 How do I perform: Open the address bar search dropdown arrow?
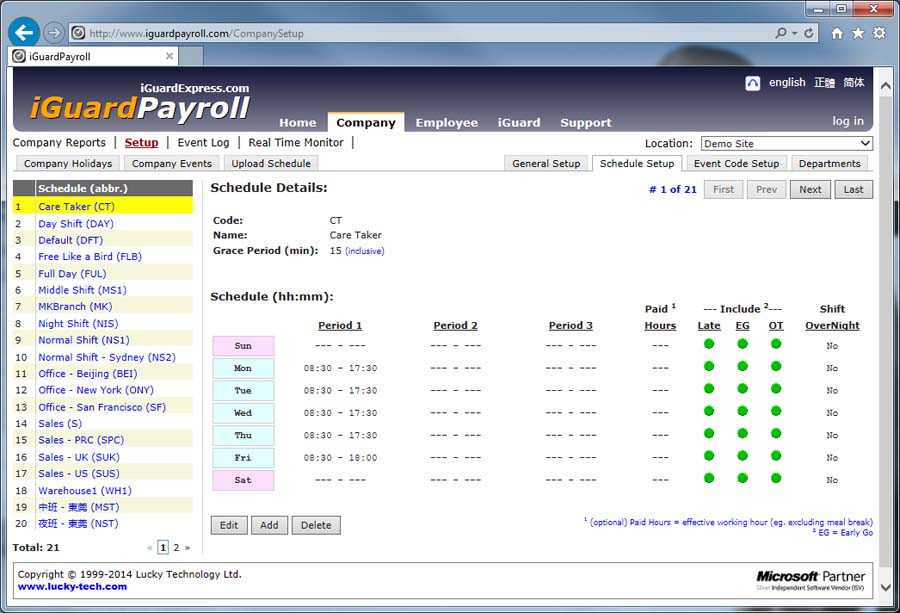[x=795, y=33]
